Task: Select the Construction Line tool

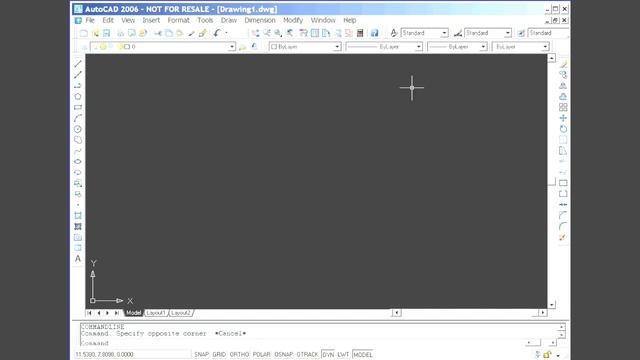Action: pyautogui.click(x=78, y=75)
